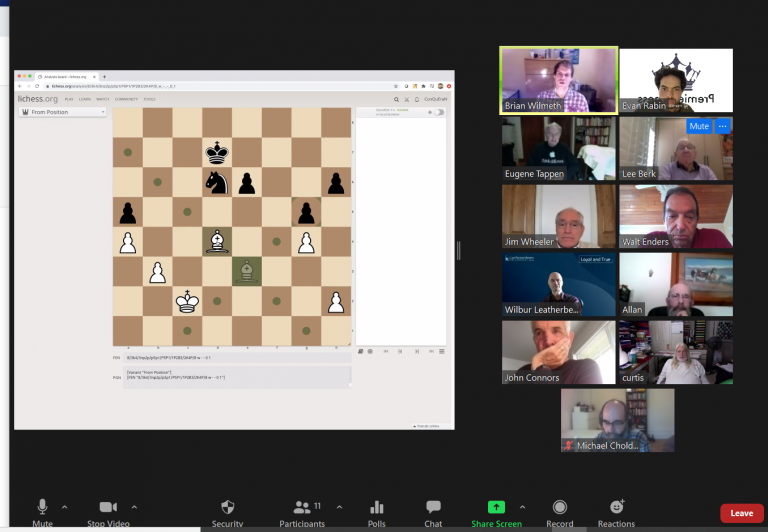Click the lichess search magnifier icon
Screen dimensions: 768x532
(x=397, y=100)
